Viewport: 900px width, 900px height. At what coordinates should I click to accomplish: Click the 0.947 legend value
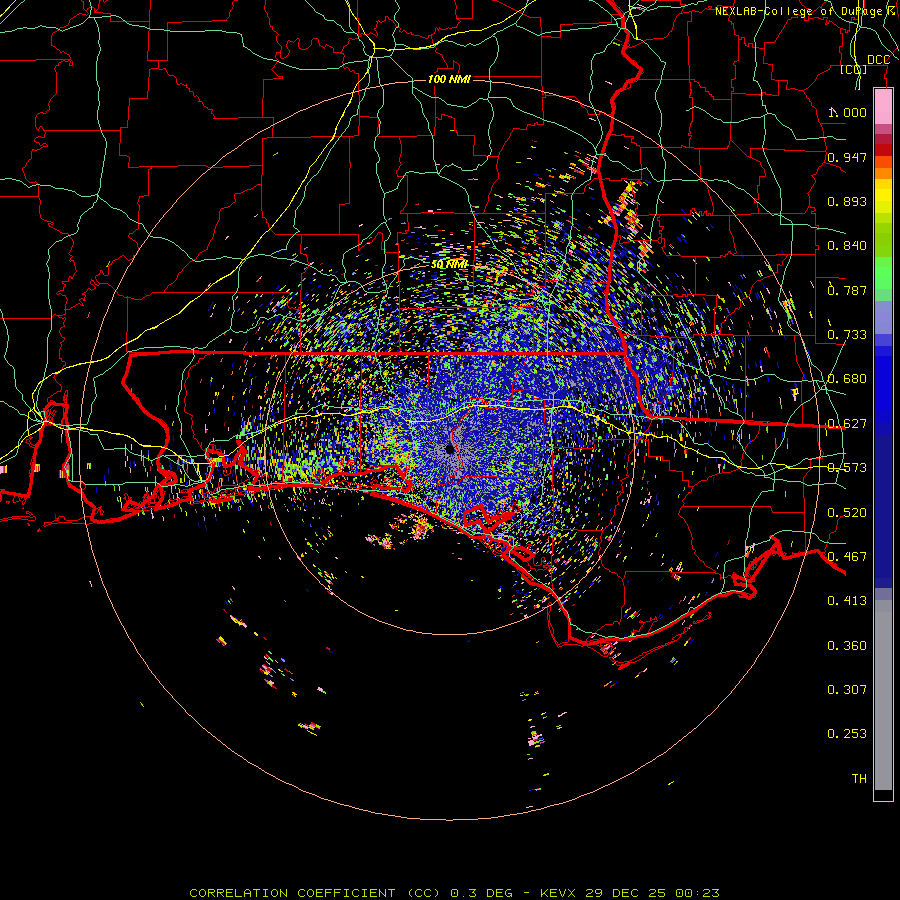click(x=847, y=157)
